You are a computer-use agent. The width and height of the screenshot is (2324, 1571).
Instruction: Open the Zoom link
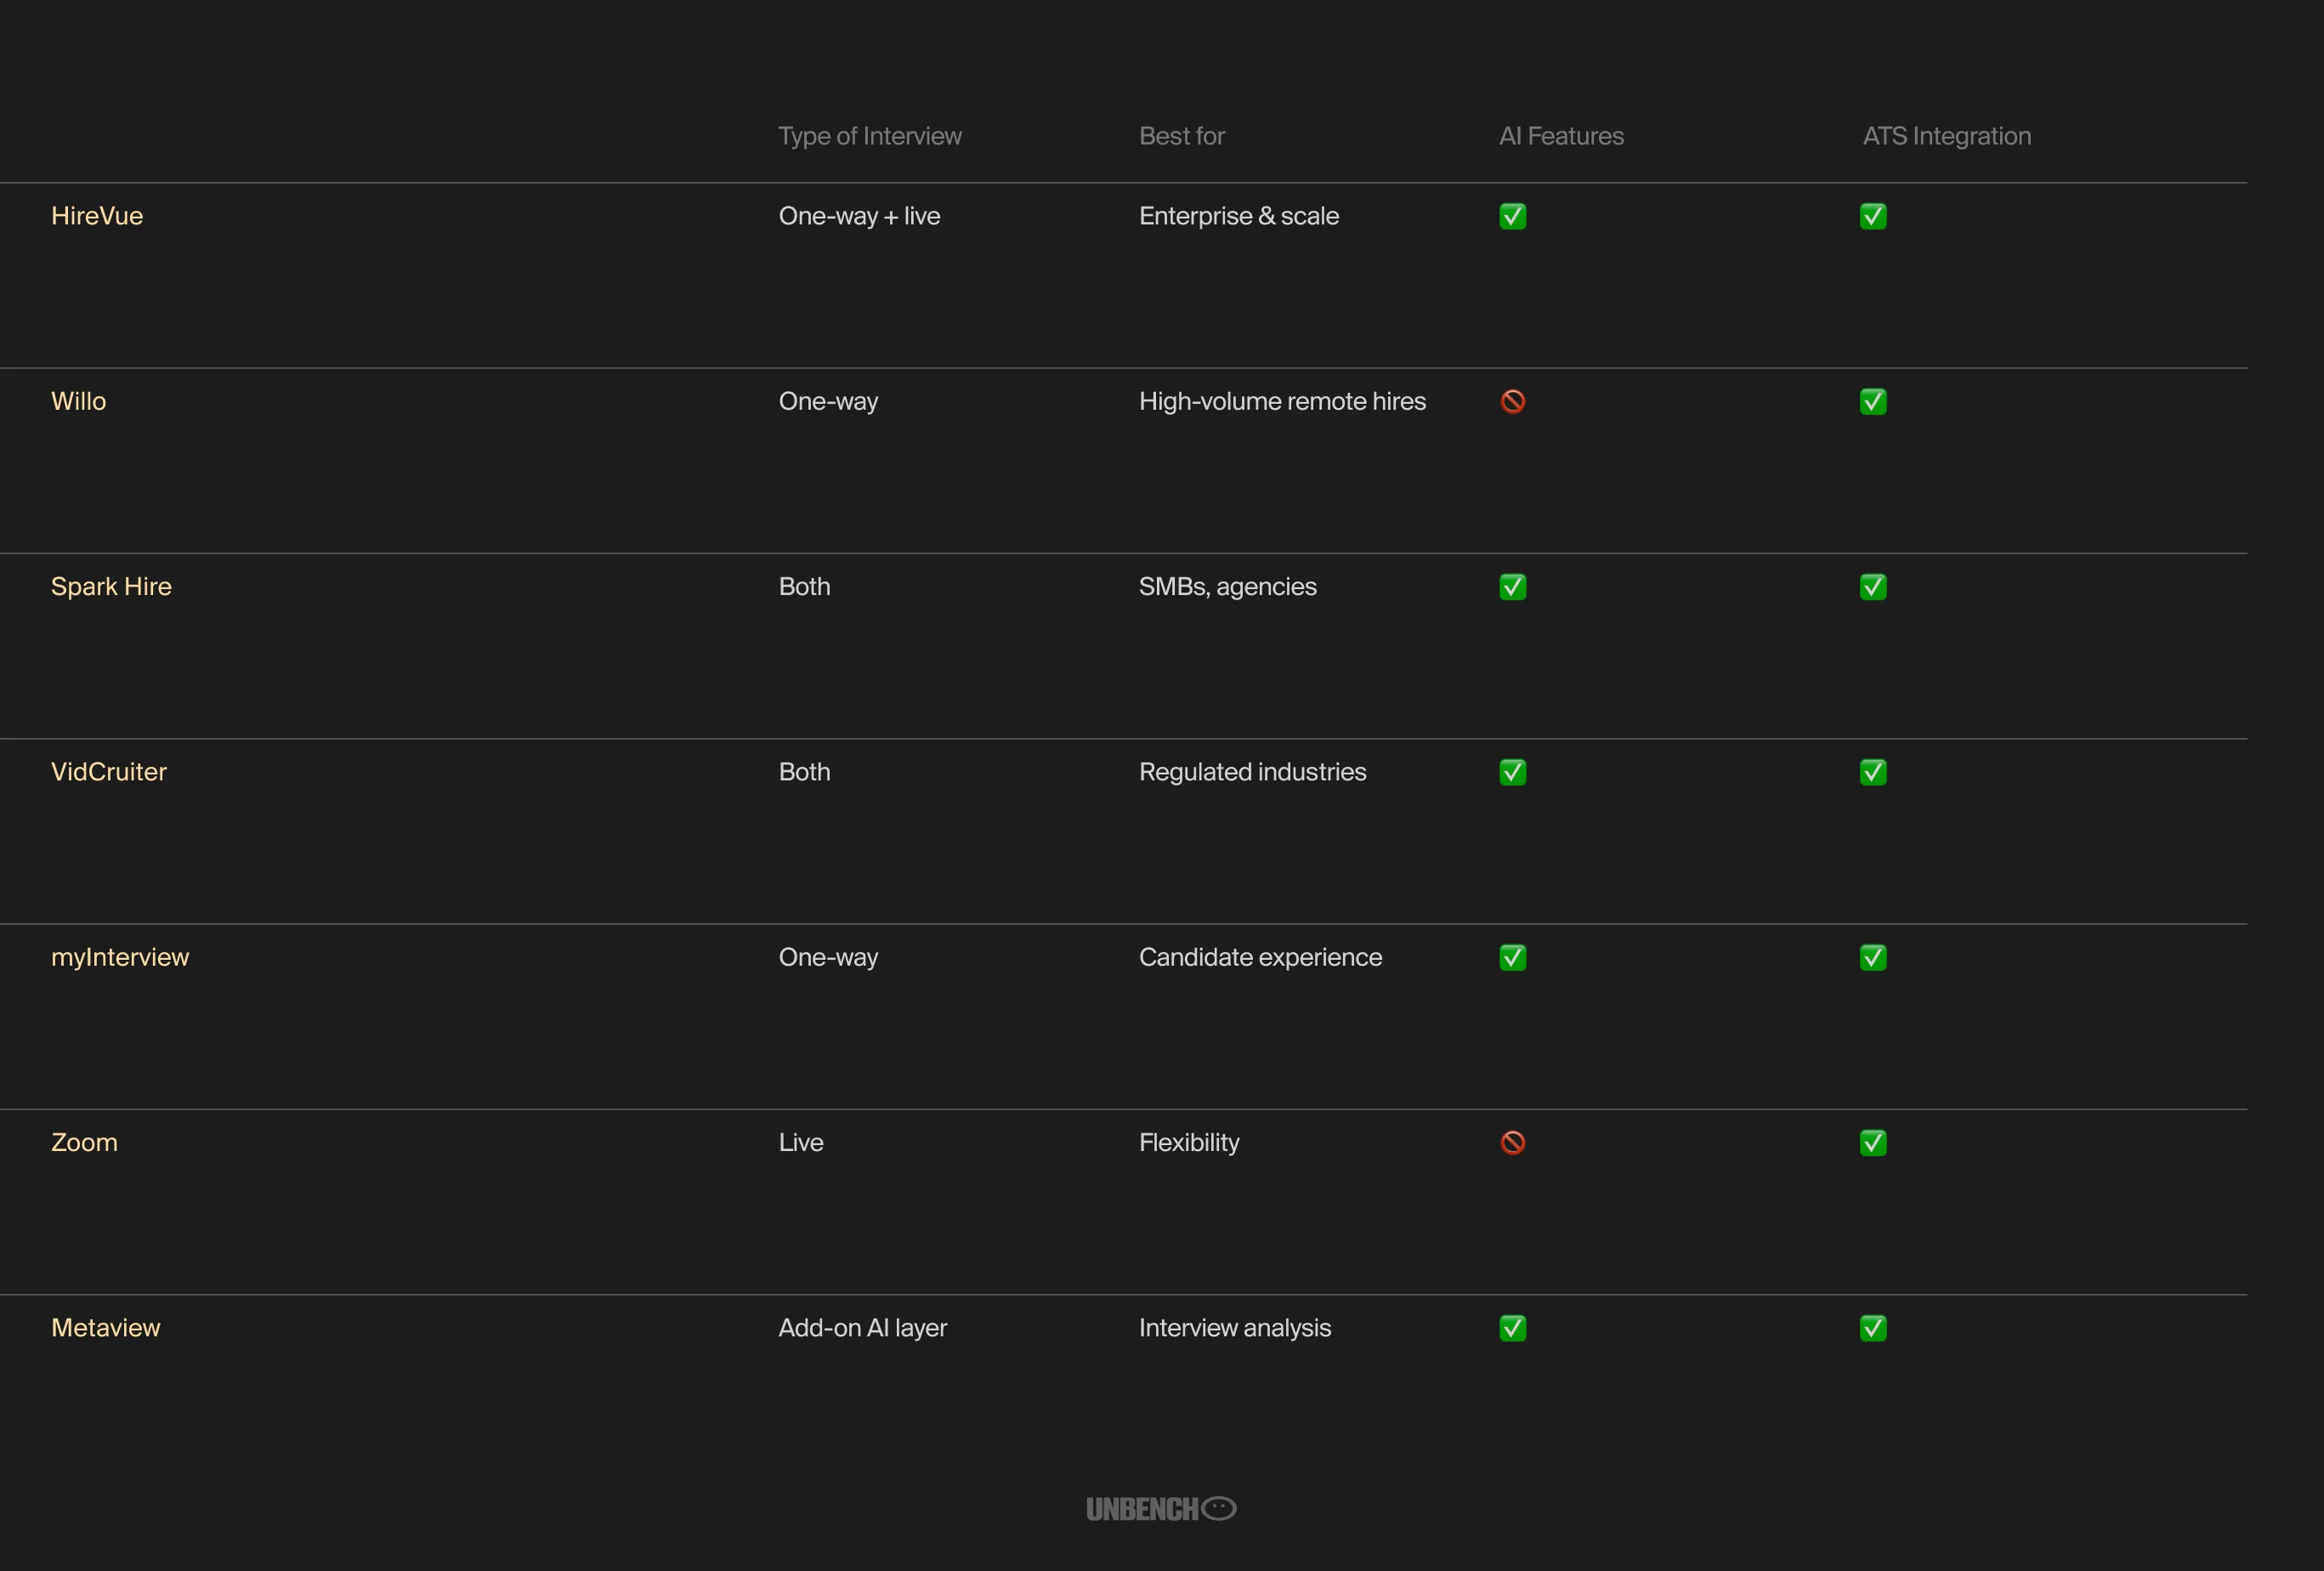84,1142
